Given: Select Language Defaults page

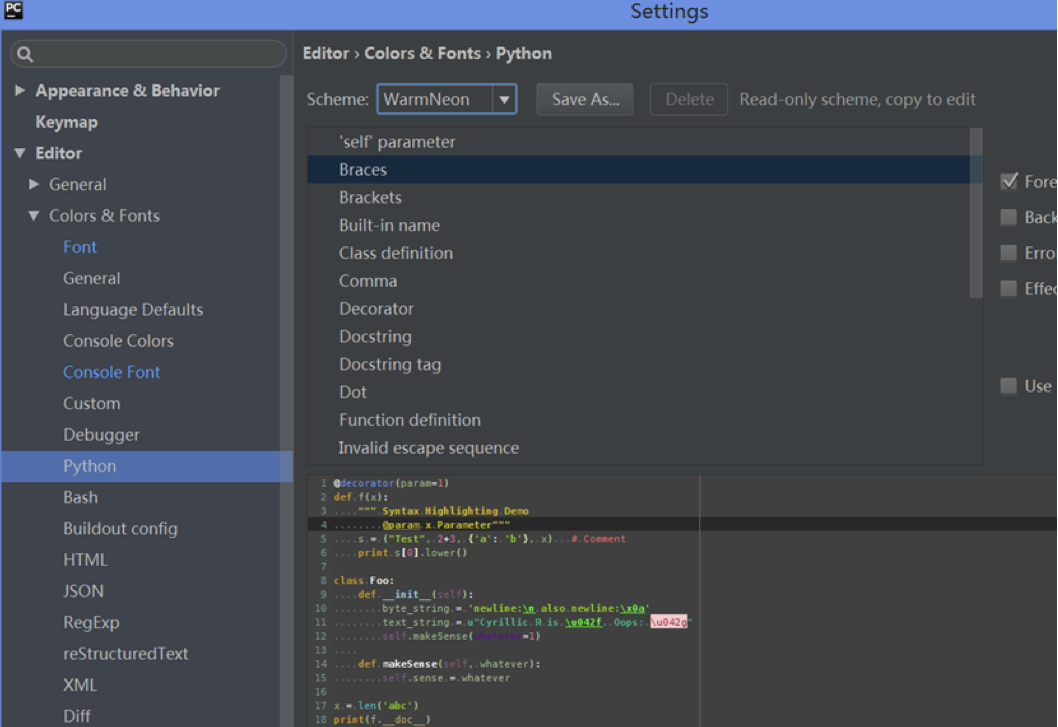Looking at the screenshot, I should click(133, 309).
